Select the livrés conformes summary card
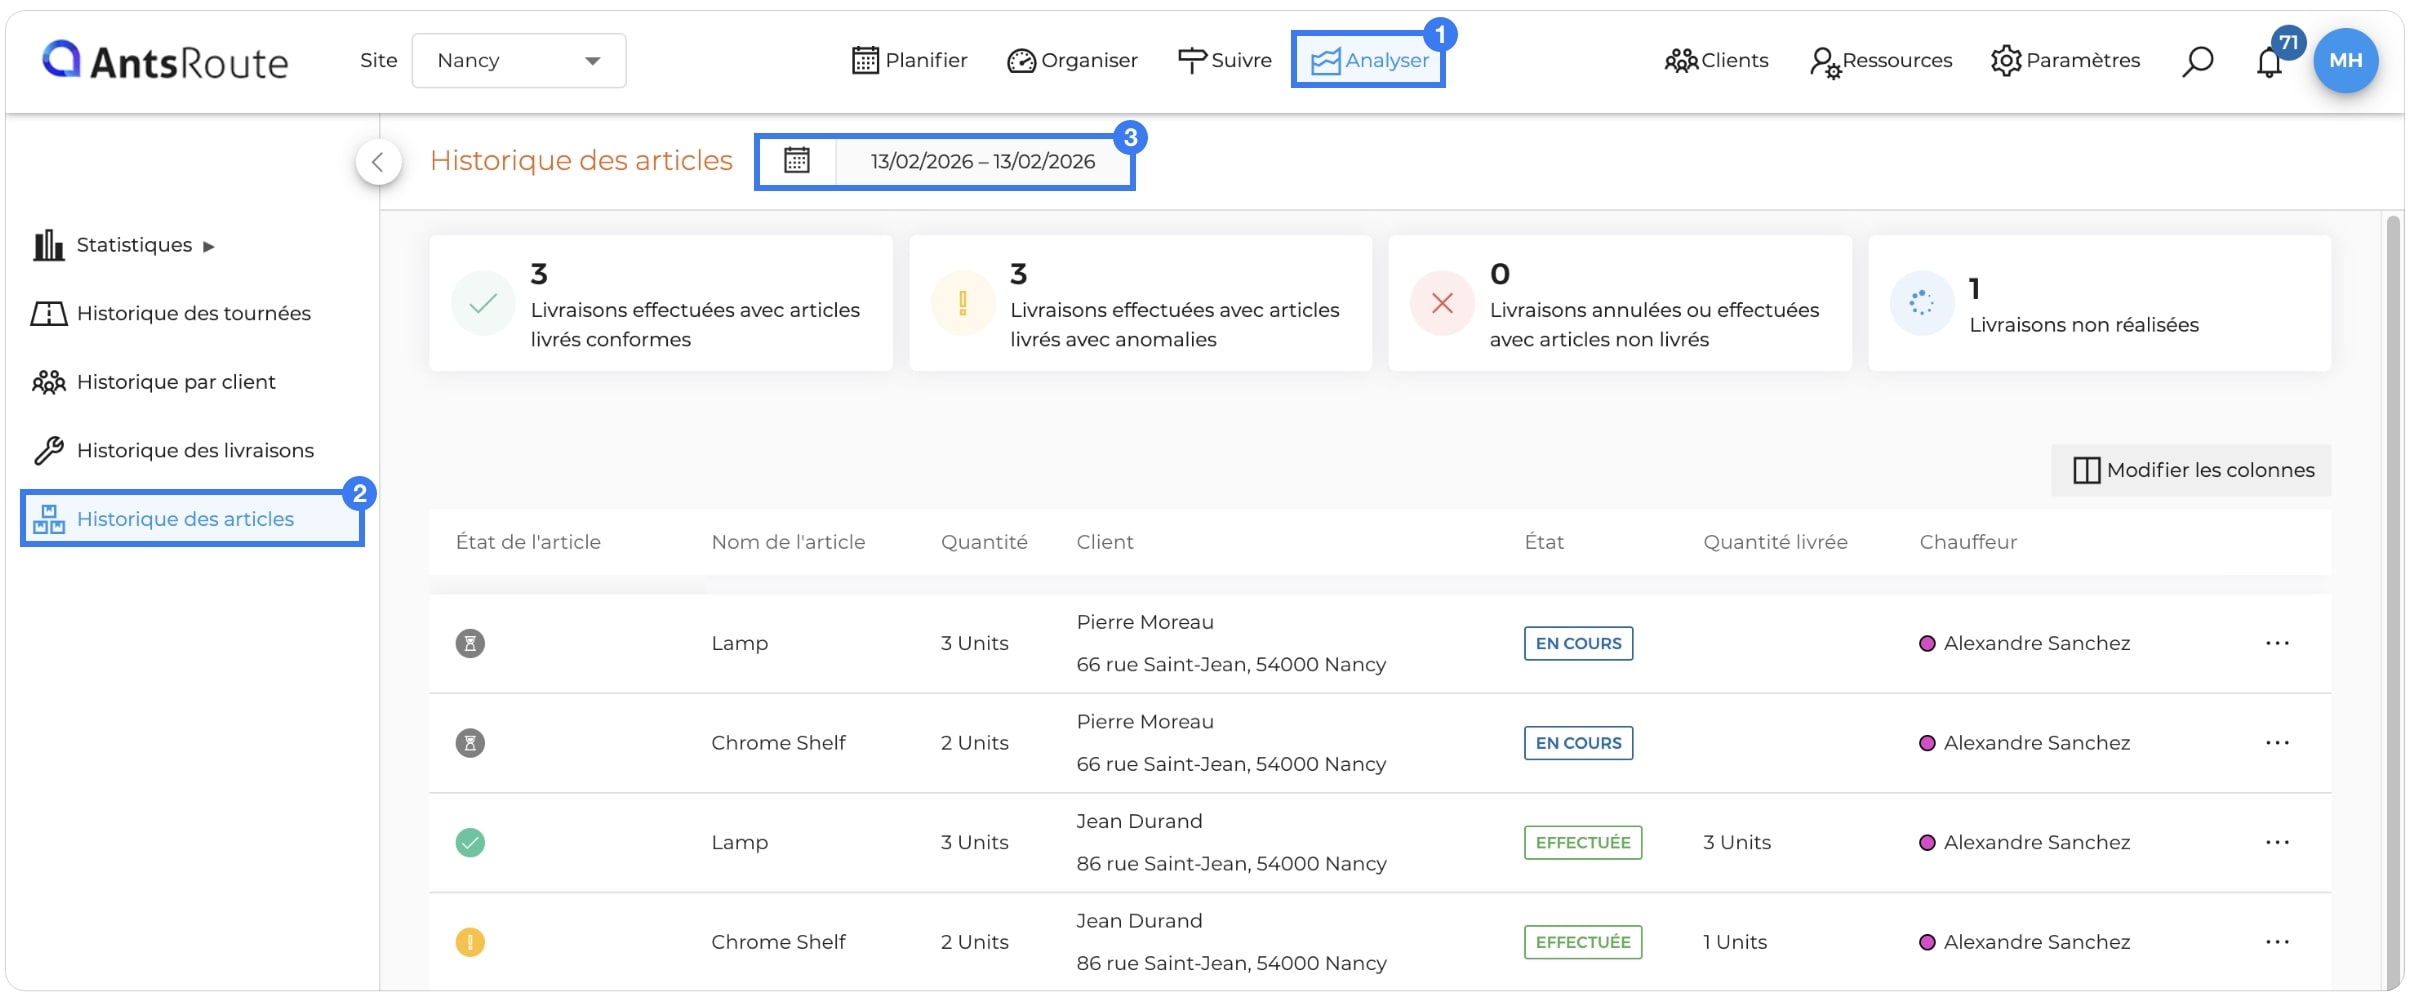This screenshot has width=2410, height=999. point(661,303)
